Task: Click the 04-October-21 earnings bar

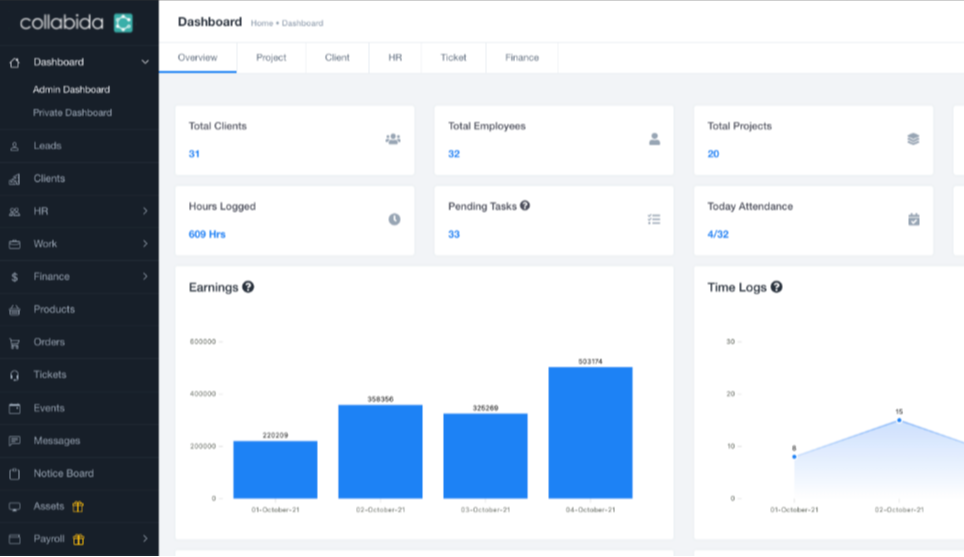Action: tap(590, 432)
